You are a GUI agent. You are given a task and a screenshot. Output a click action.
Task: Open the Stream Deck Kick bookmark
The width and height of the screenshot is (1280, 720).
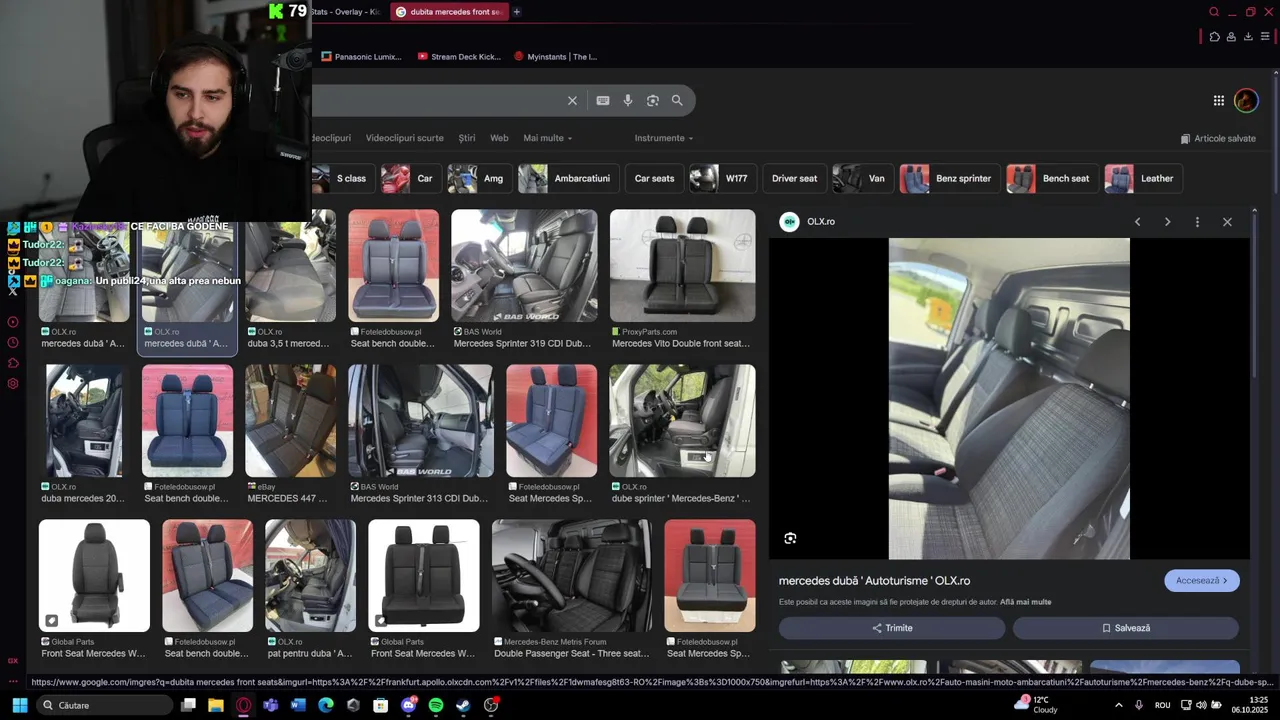coord(459,57)
